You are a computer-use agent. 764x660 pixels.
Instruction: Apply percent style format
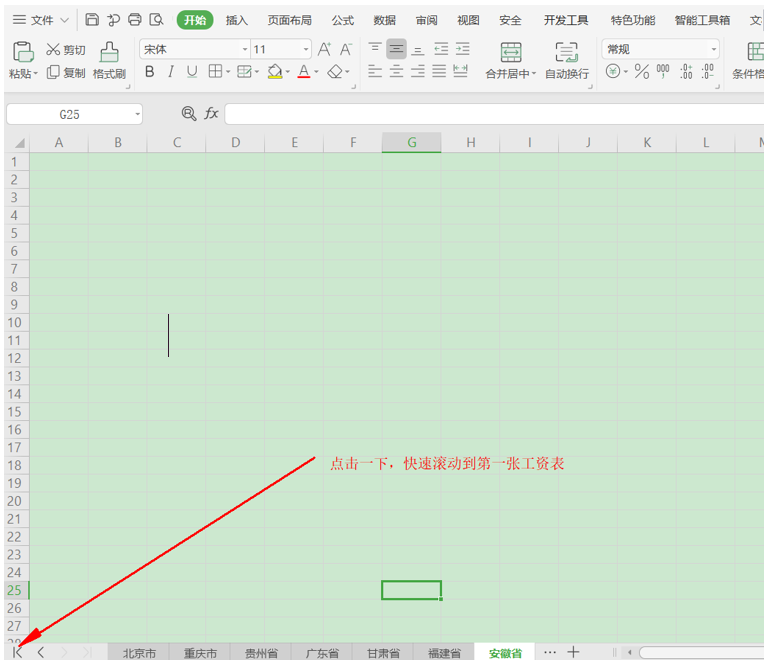642,72
